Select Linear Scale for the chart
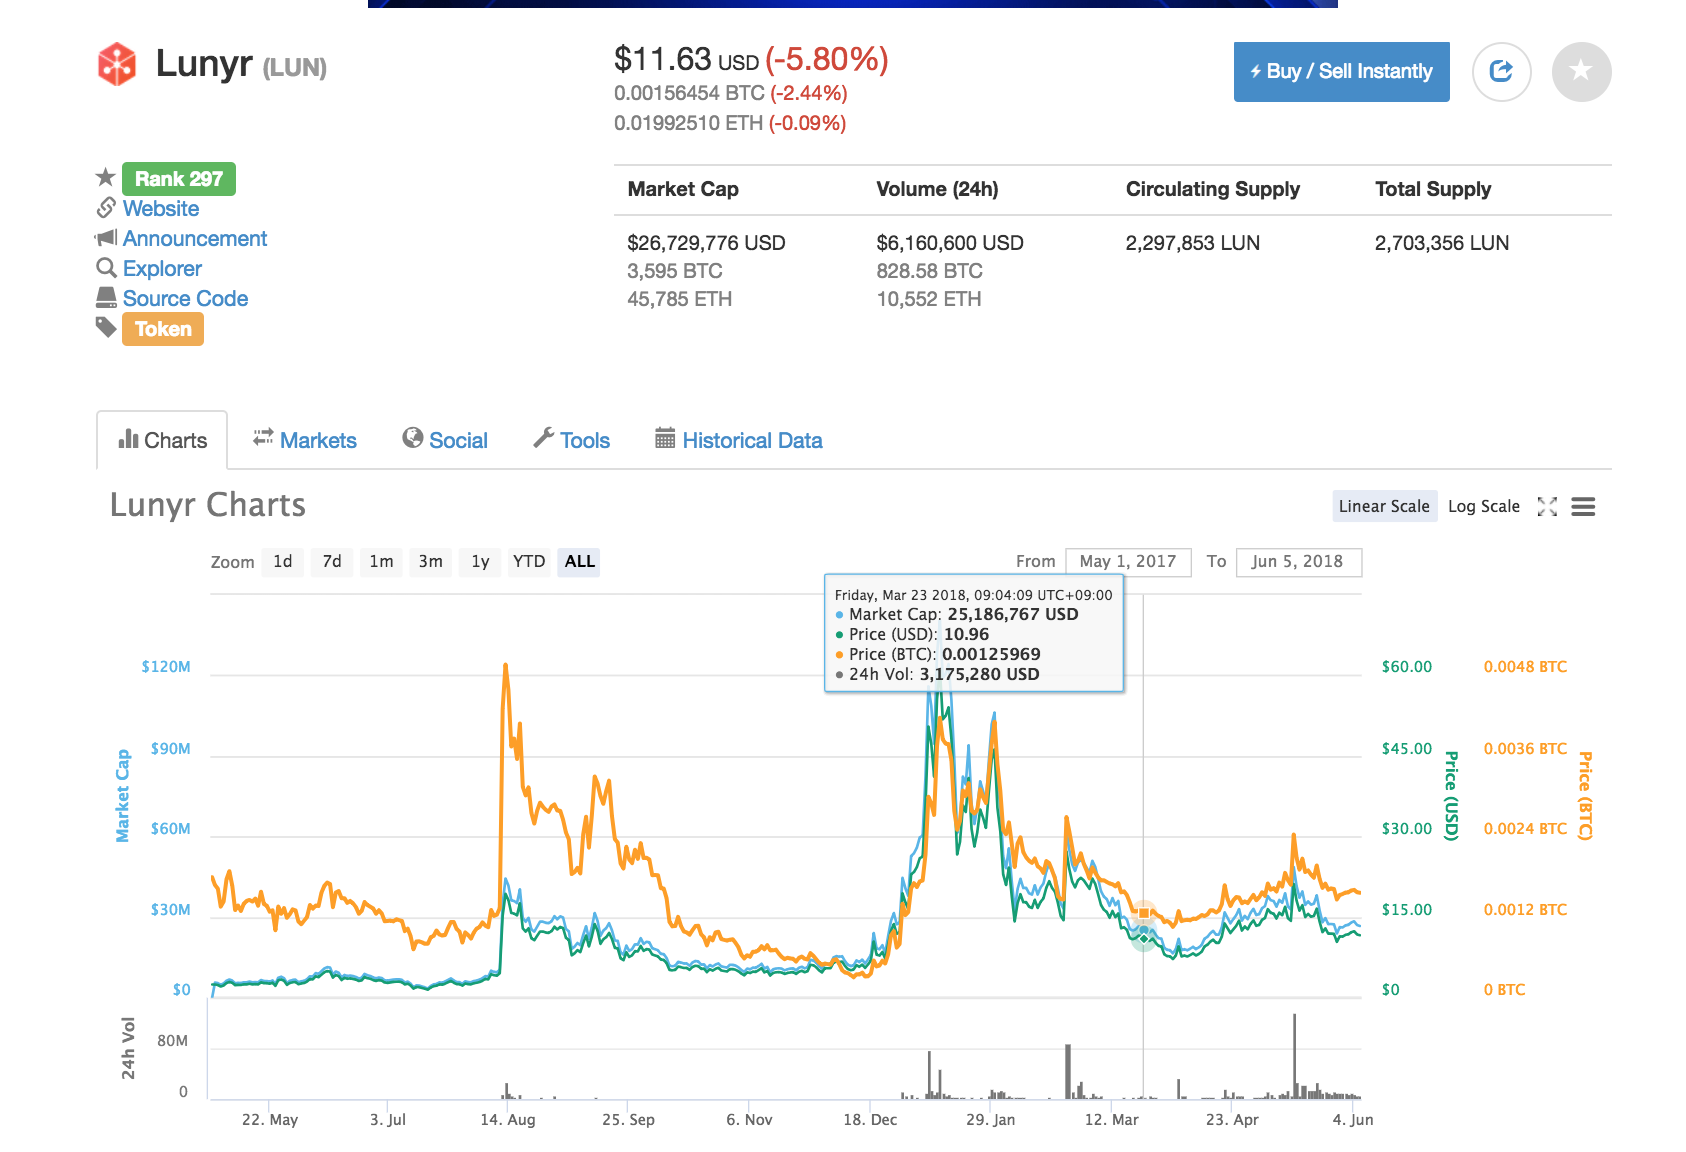Image resolution: width=1686 pixels, height=1152 pixels. point(1384,506)
